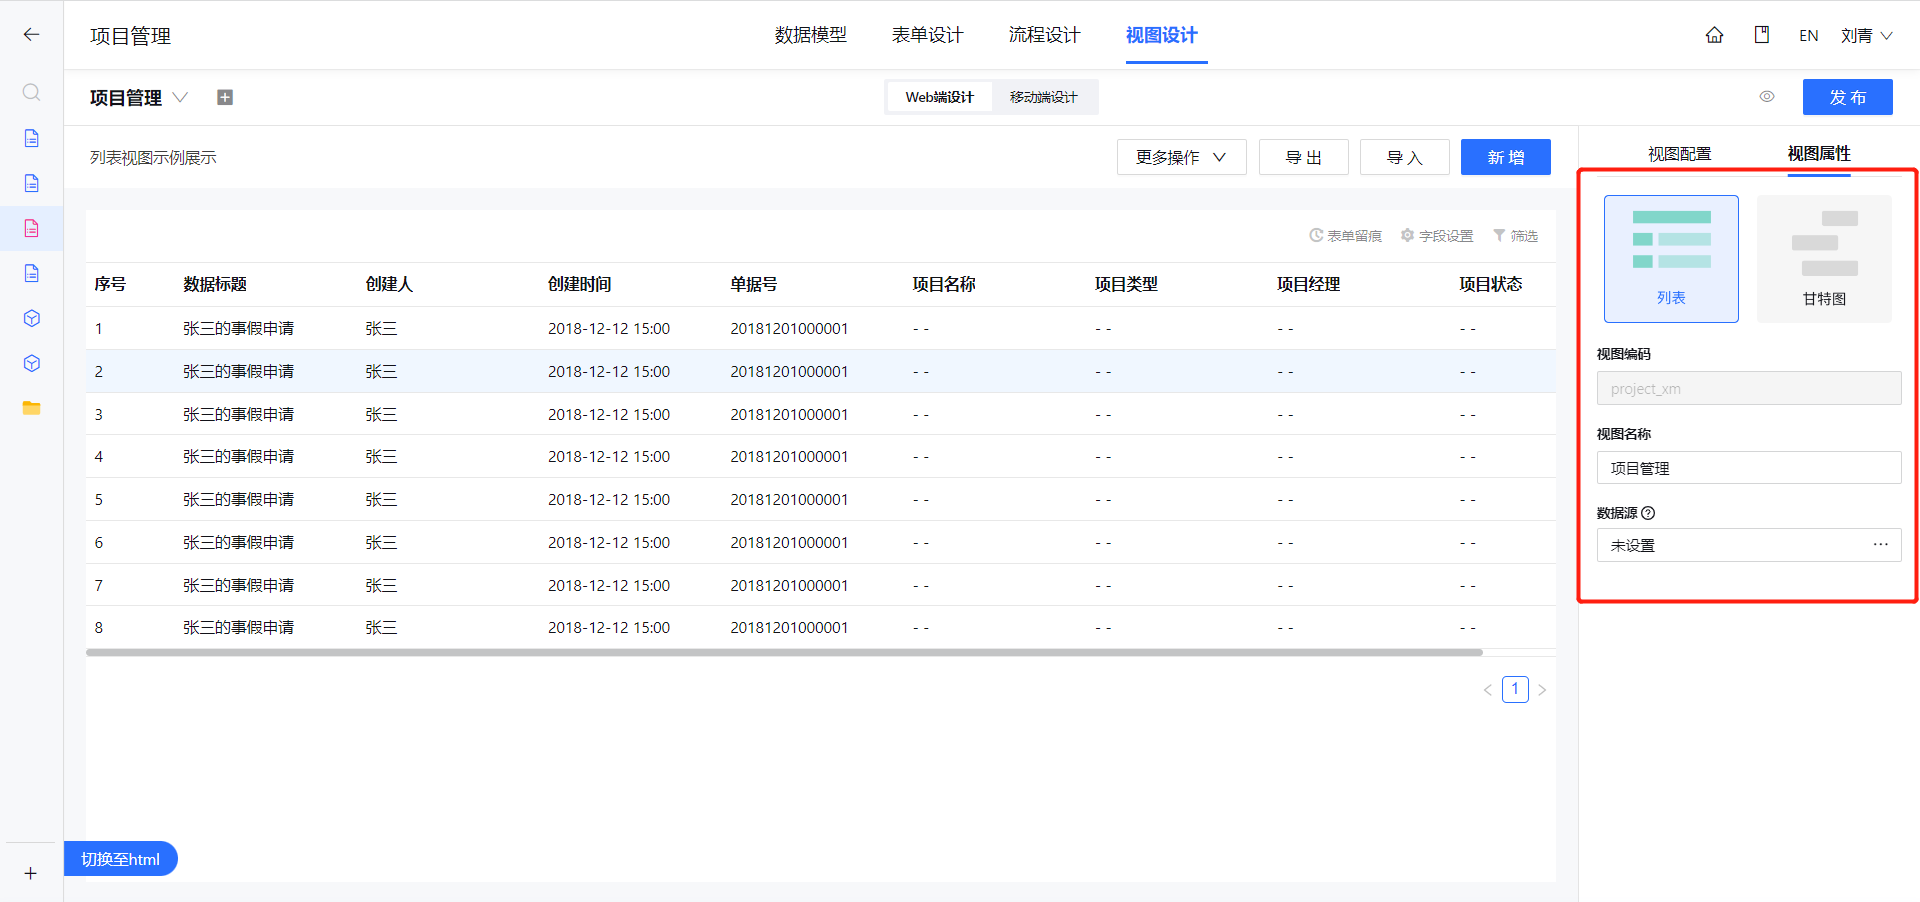Click the 切换至html button
This screenshot has height=902, width=1920.
(x=120, y=859)
